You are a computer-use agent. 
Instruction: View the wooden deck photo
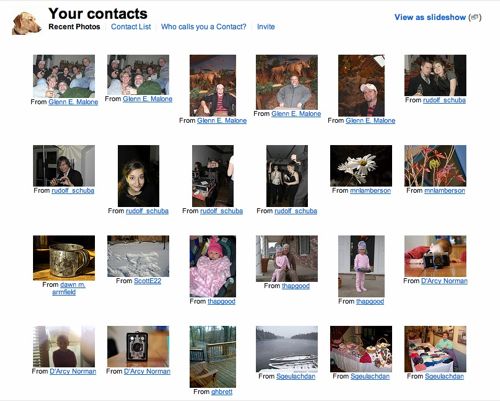point(213,357)
